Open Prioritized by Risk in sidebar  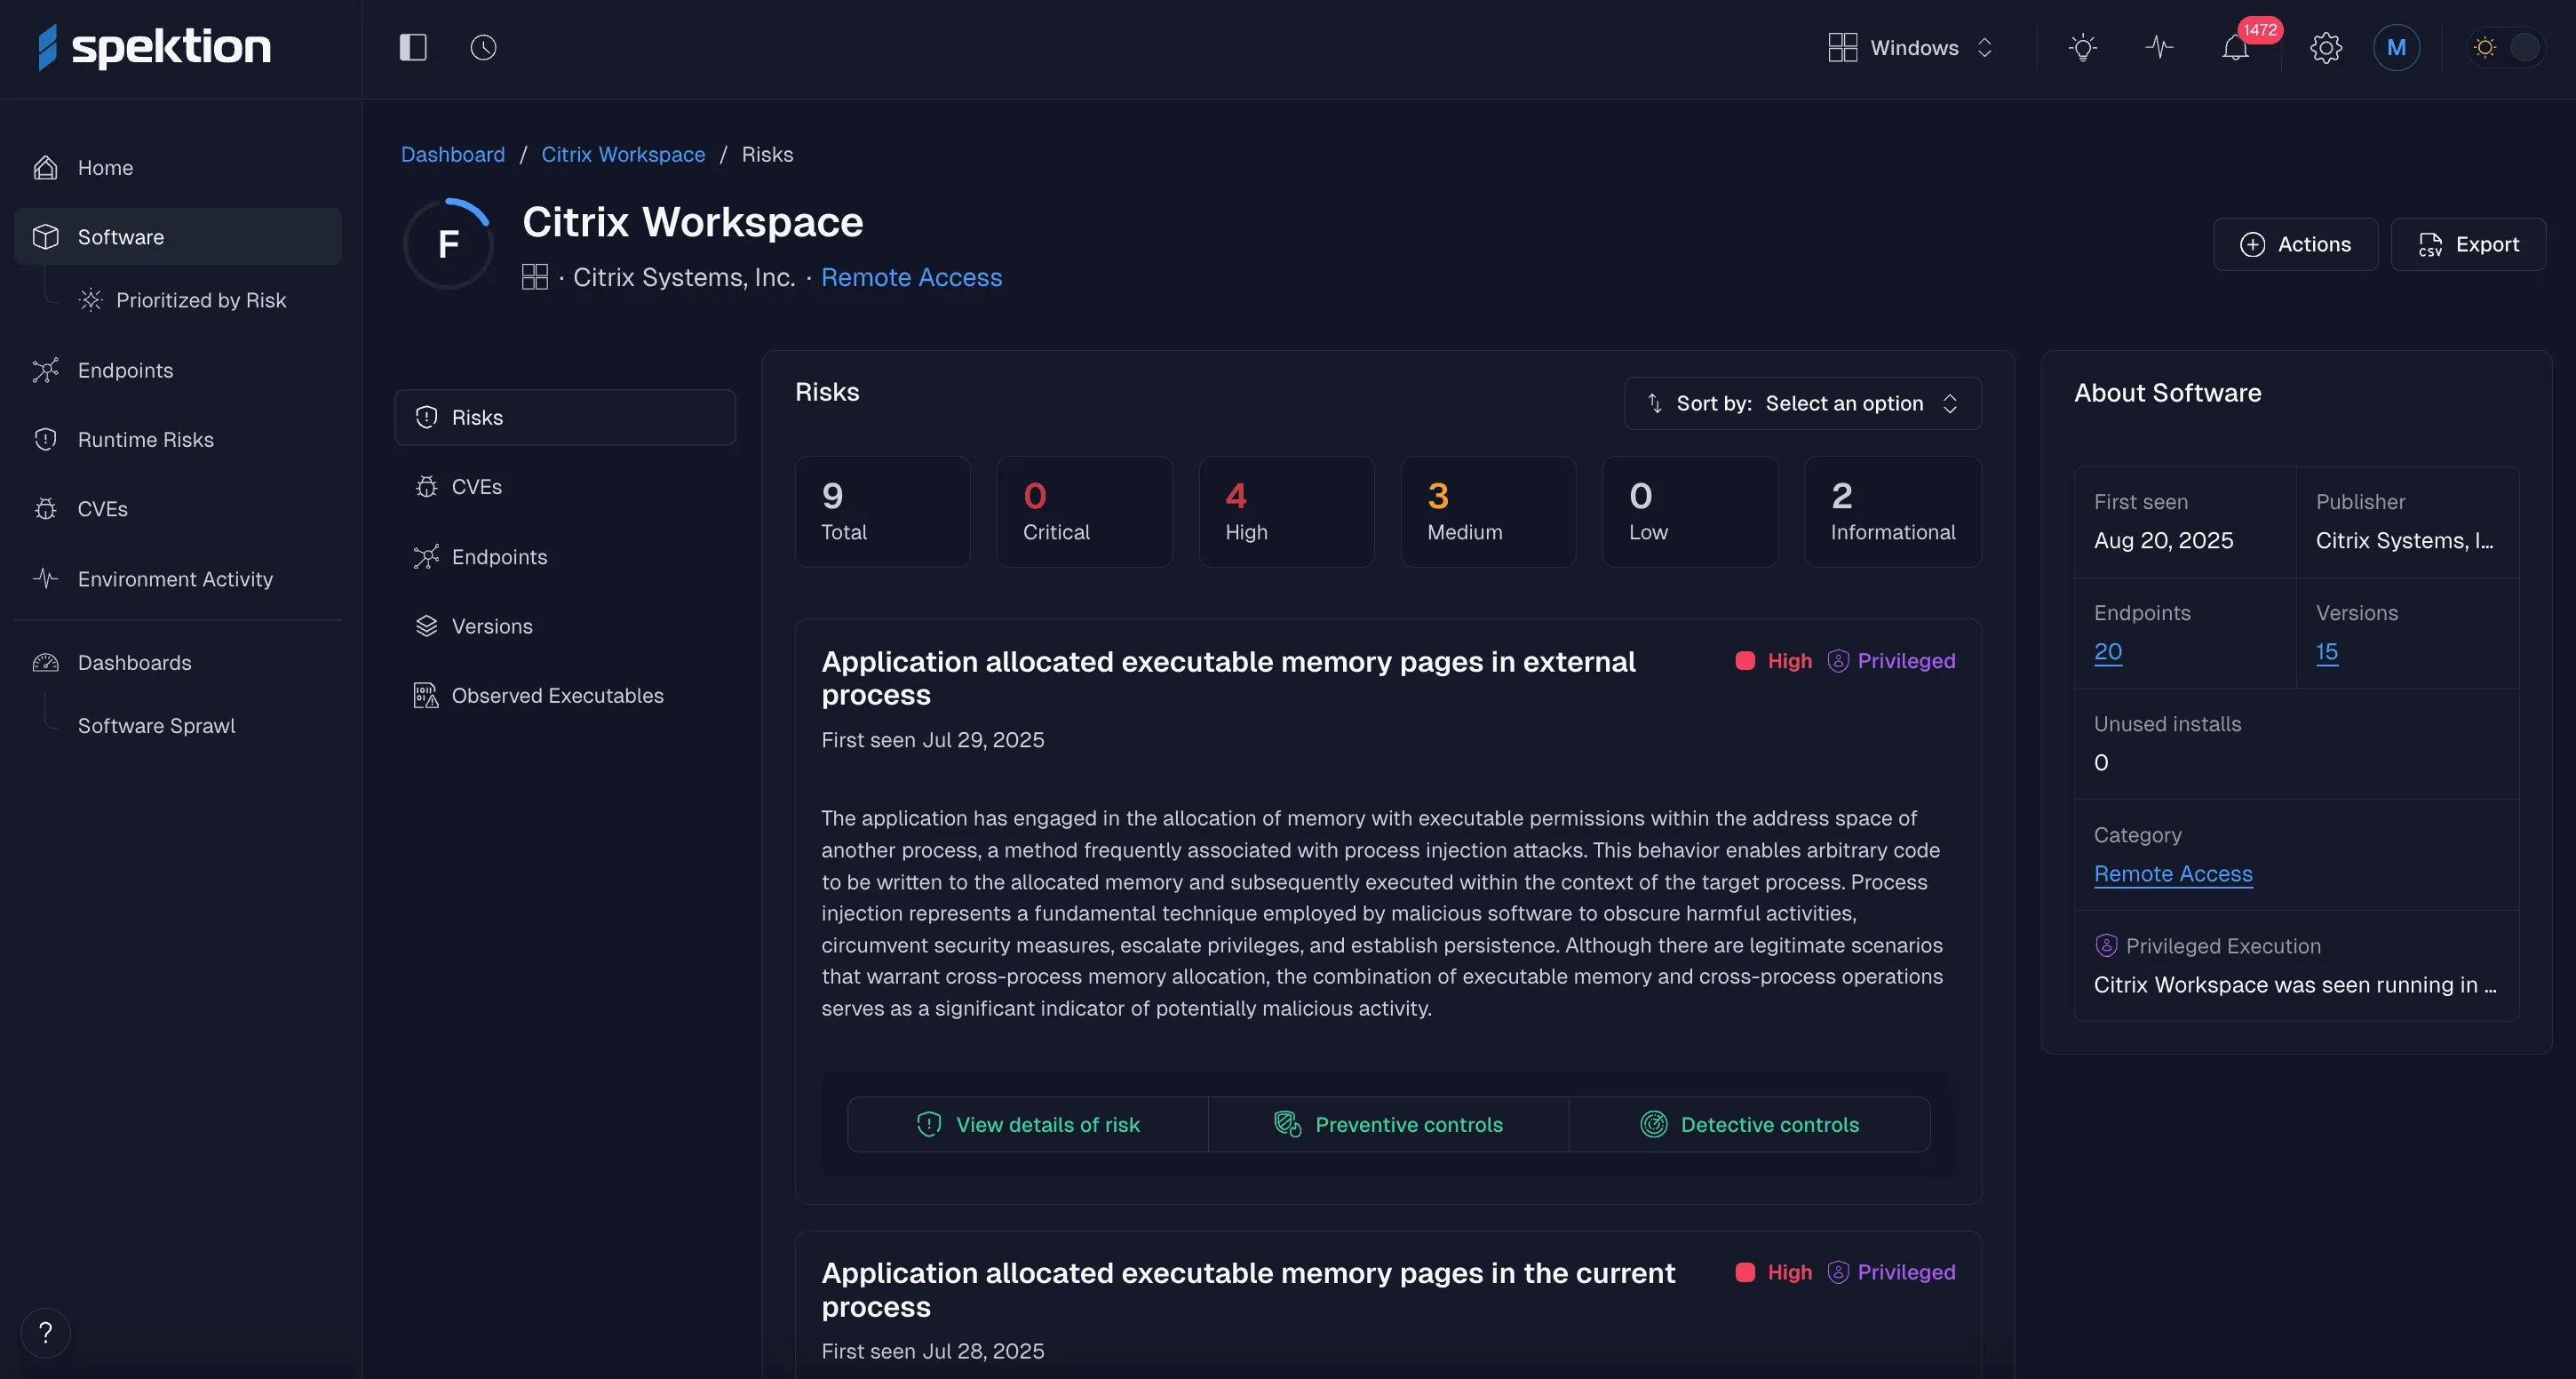[x=201, y=300]
